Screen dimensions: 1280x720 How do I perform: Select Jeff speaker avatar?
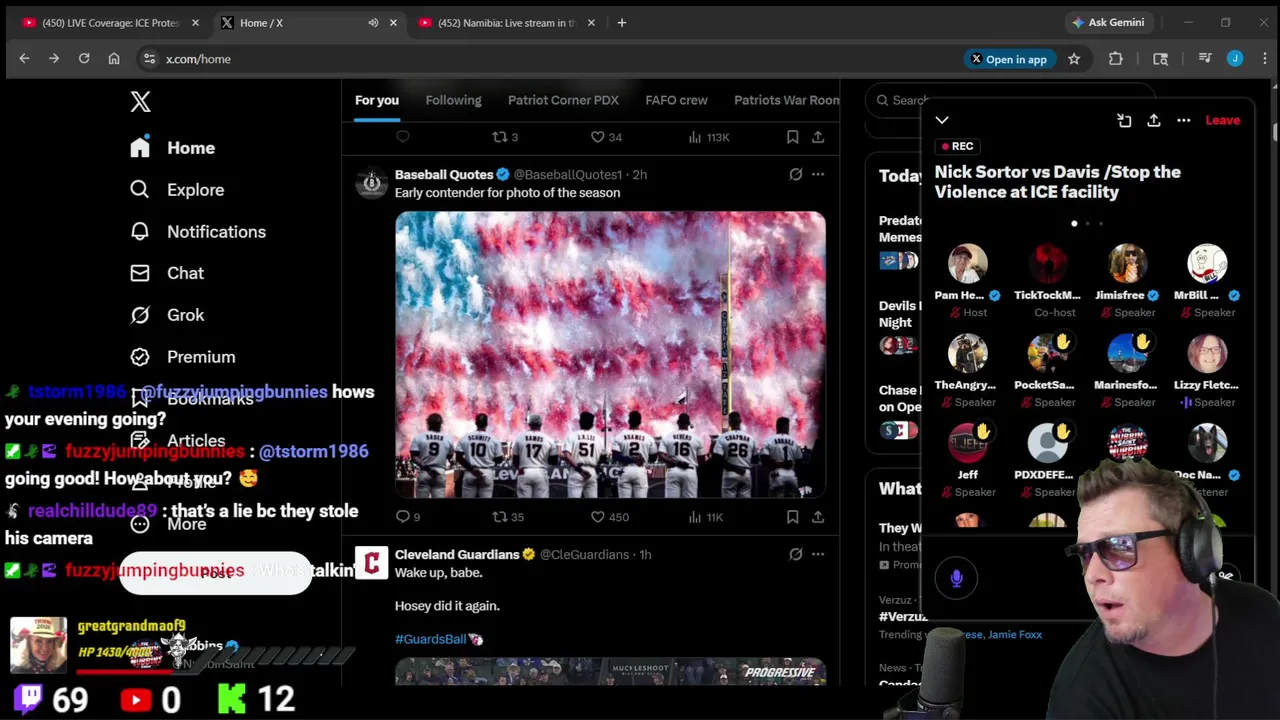(x=967, y=444)
